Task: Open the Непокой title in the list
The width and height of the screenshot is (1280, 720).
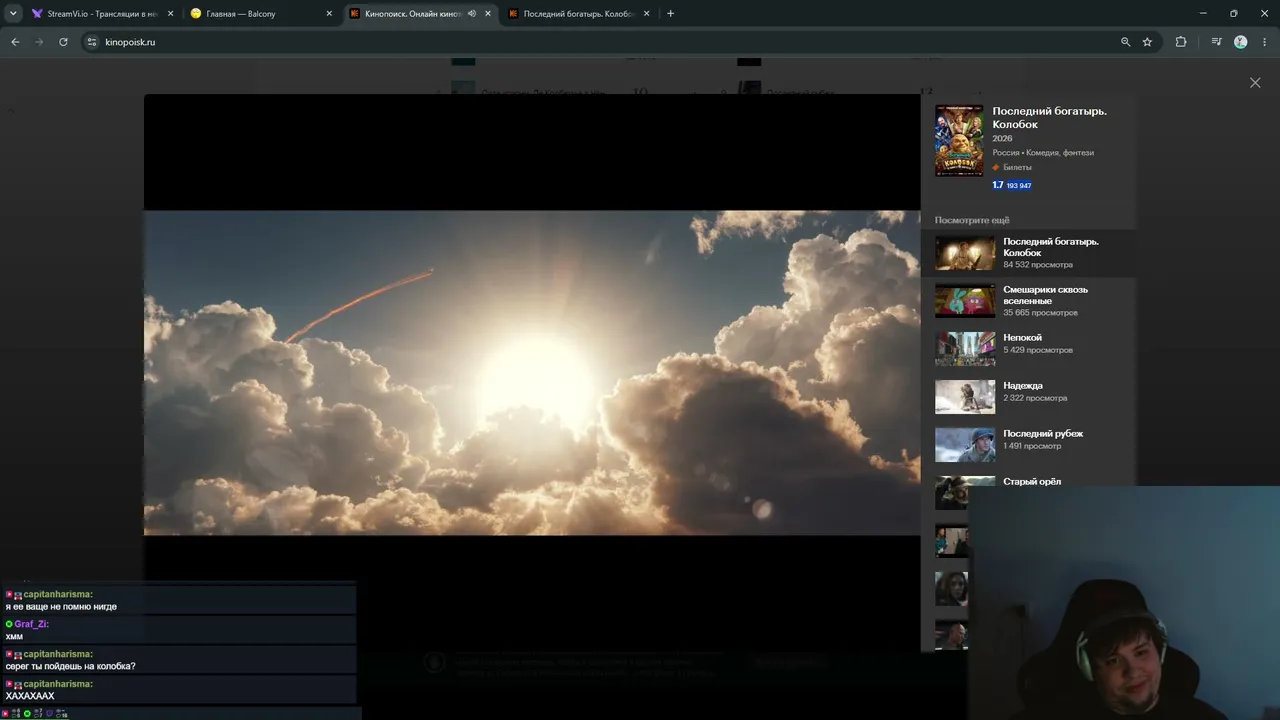Action: 1022,338
